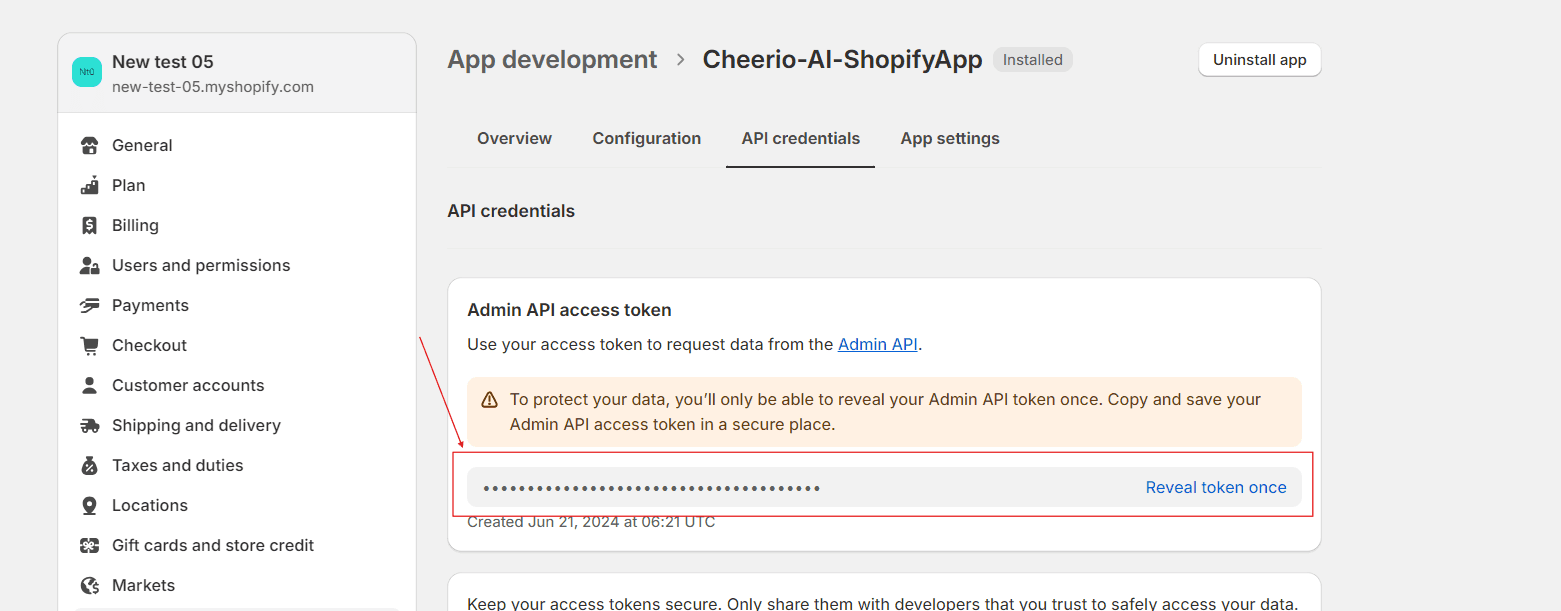
Task: Click the warning triangle icon in banner
Action: (489, 400)
